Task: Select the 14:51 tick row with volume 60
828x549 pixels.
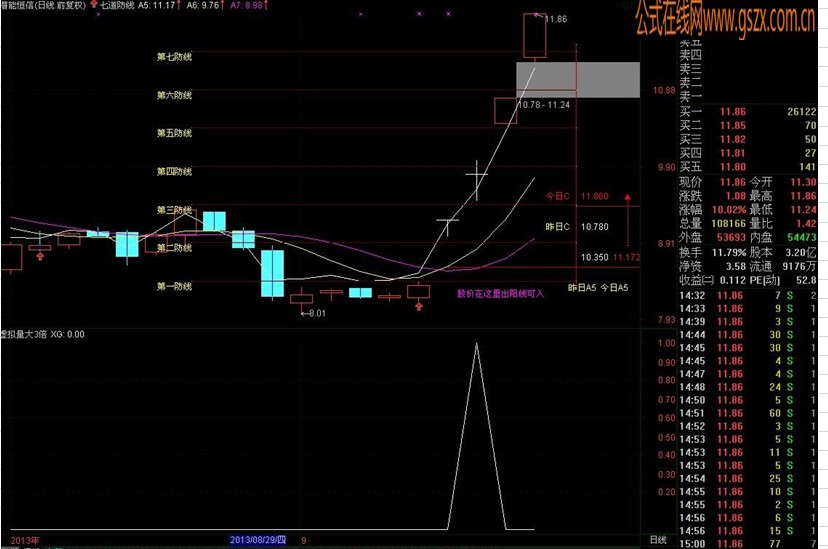Action: tap(747, 413)
